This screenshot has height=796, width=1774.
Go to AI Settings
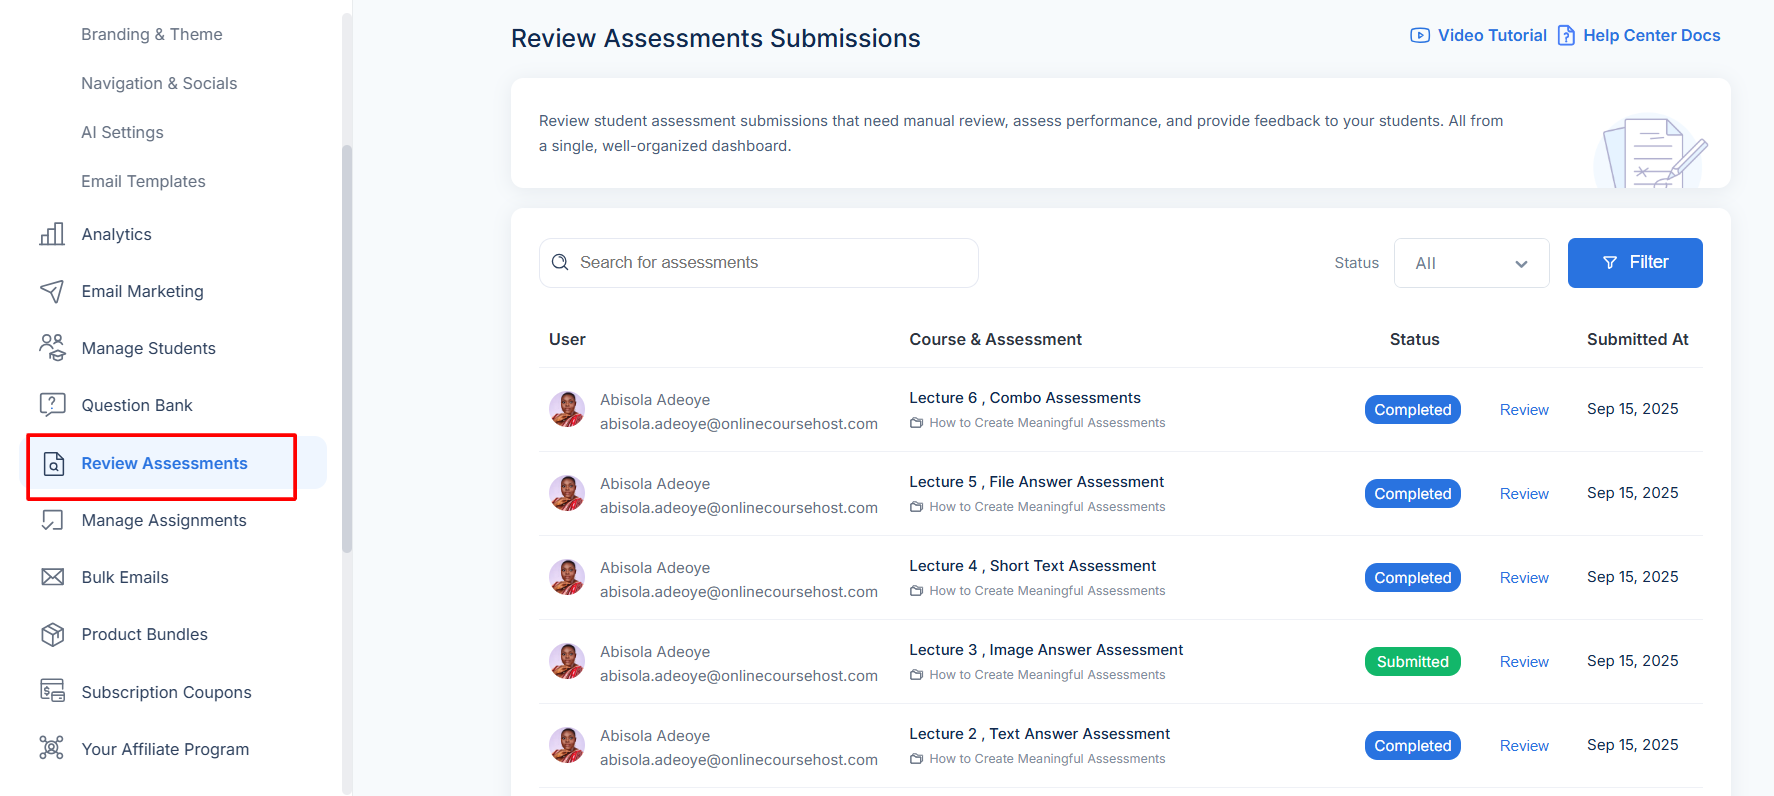point(122,132)
